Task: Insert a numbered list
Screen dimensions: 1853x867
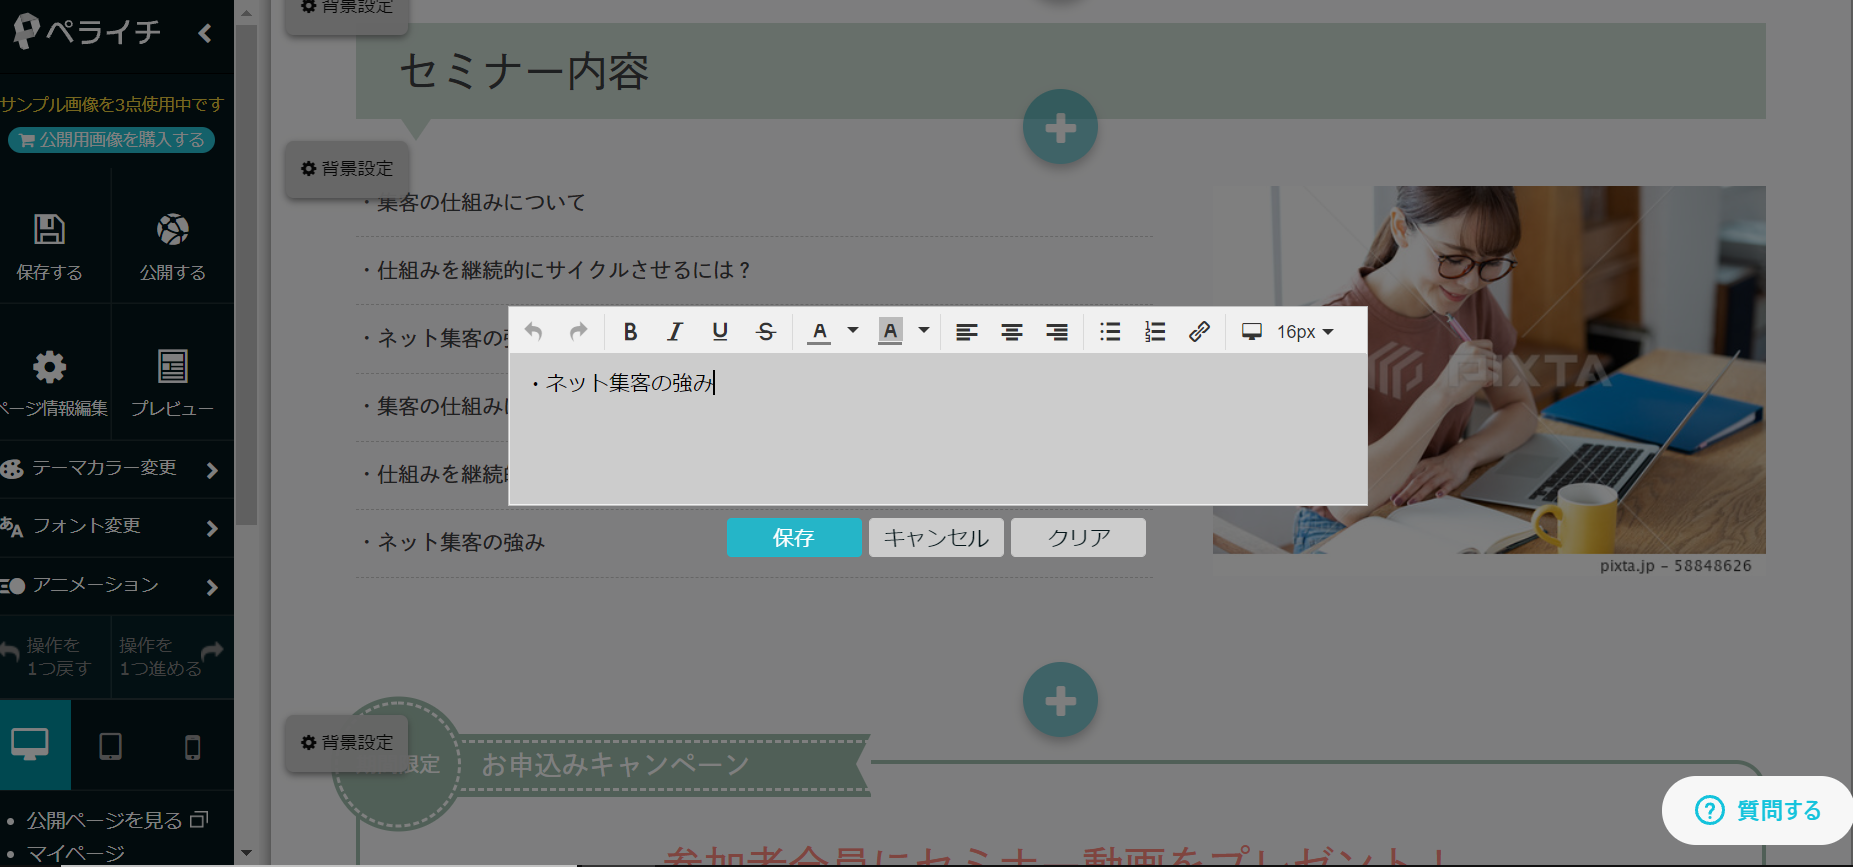Action: coord(1155,331)
